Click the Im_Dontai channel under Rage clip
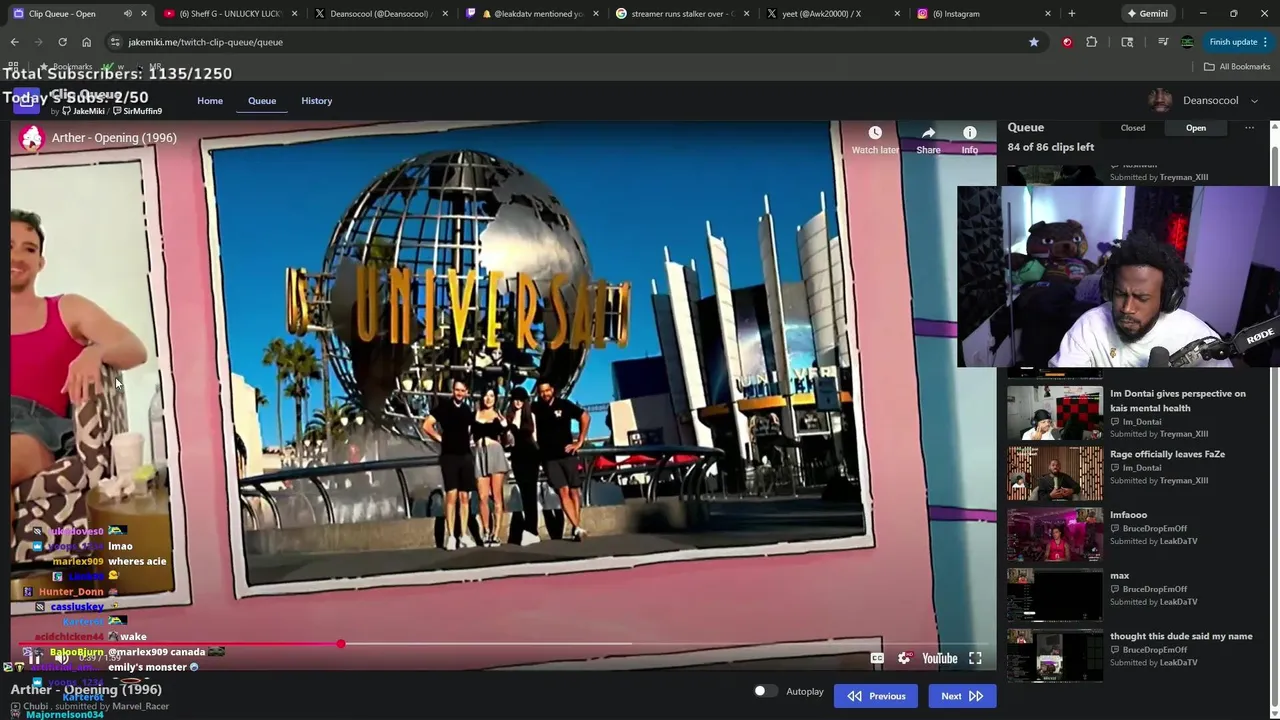The height and width of the screenshot is (720, 1280). click(1141, 468)
